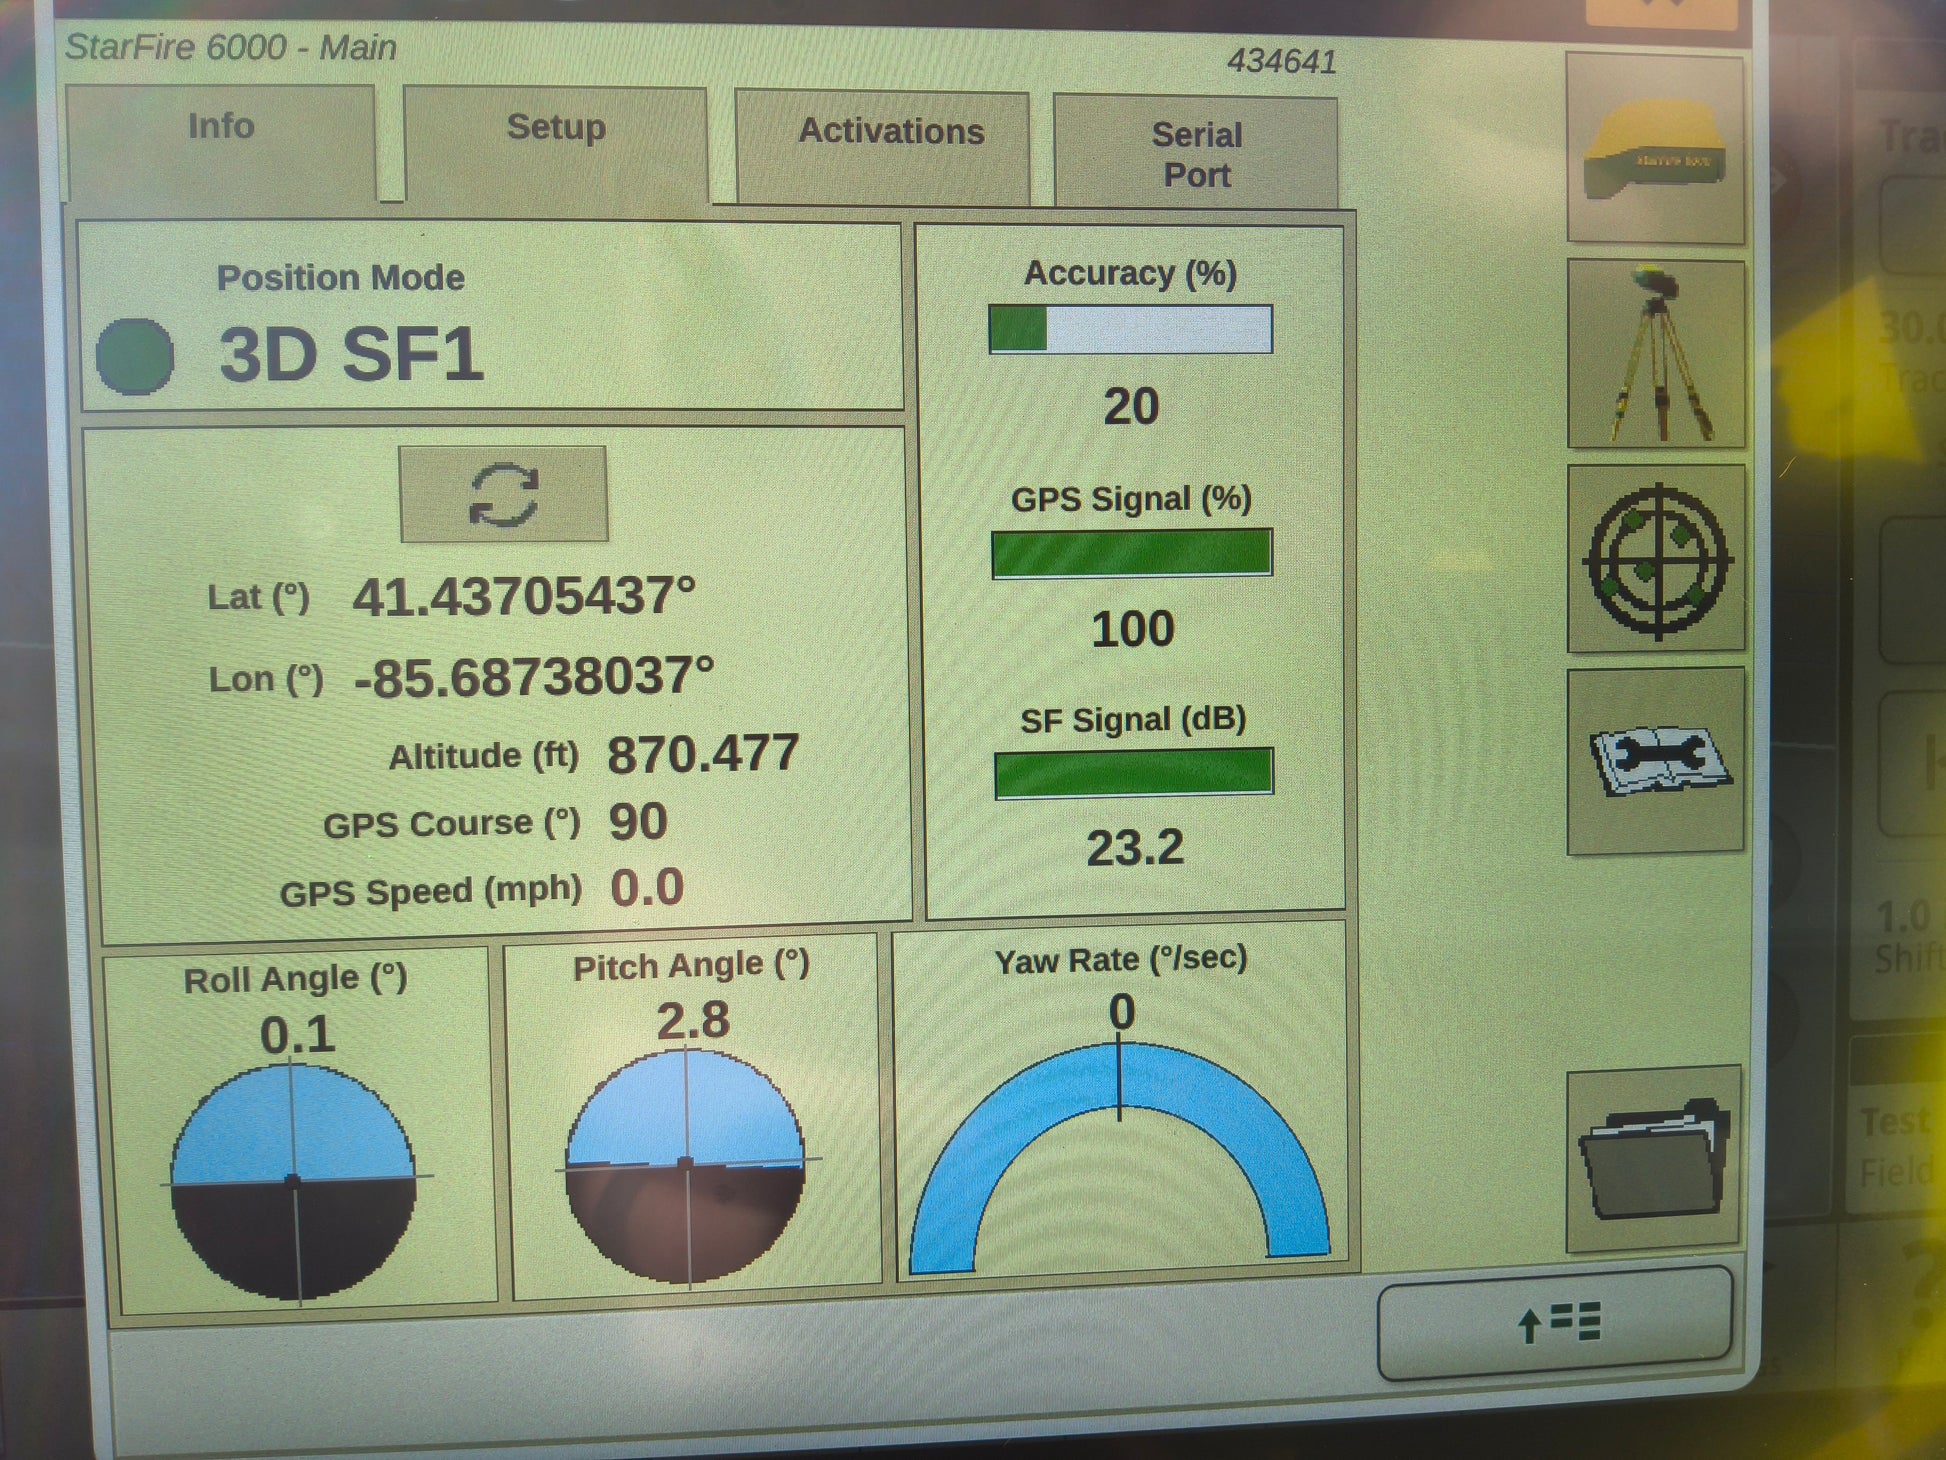Select the tripod base station icon

tap(1655, 355)
